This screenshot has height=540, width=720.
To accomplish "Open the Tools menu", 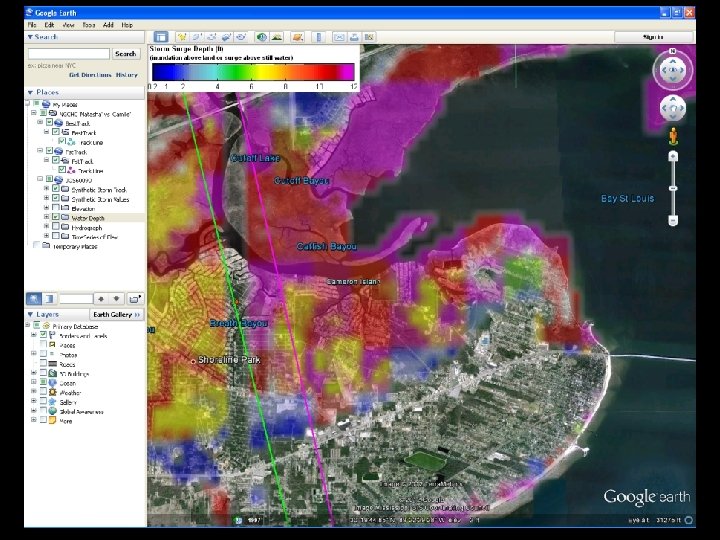I will click(89, 25).
